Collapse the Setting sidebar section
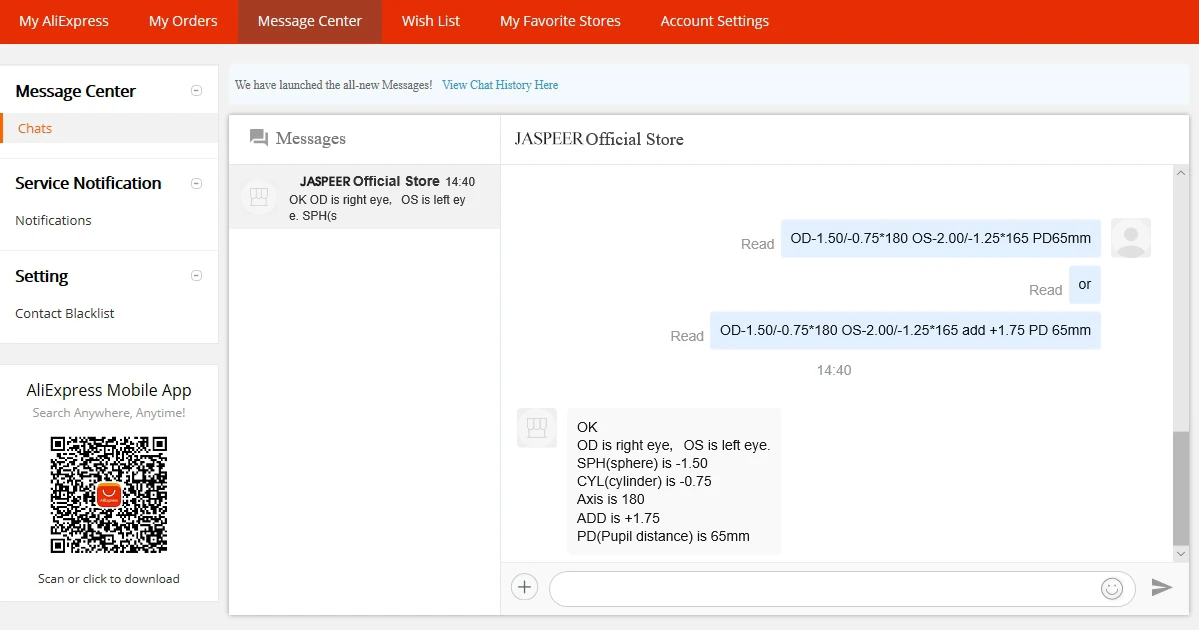Screen dimensions: 1199x630 [197, 276]
